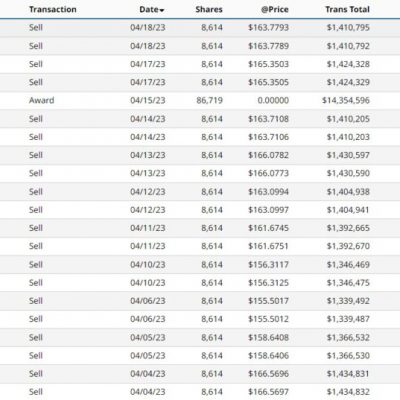Click the Date sort arrow icon

162,10
